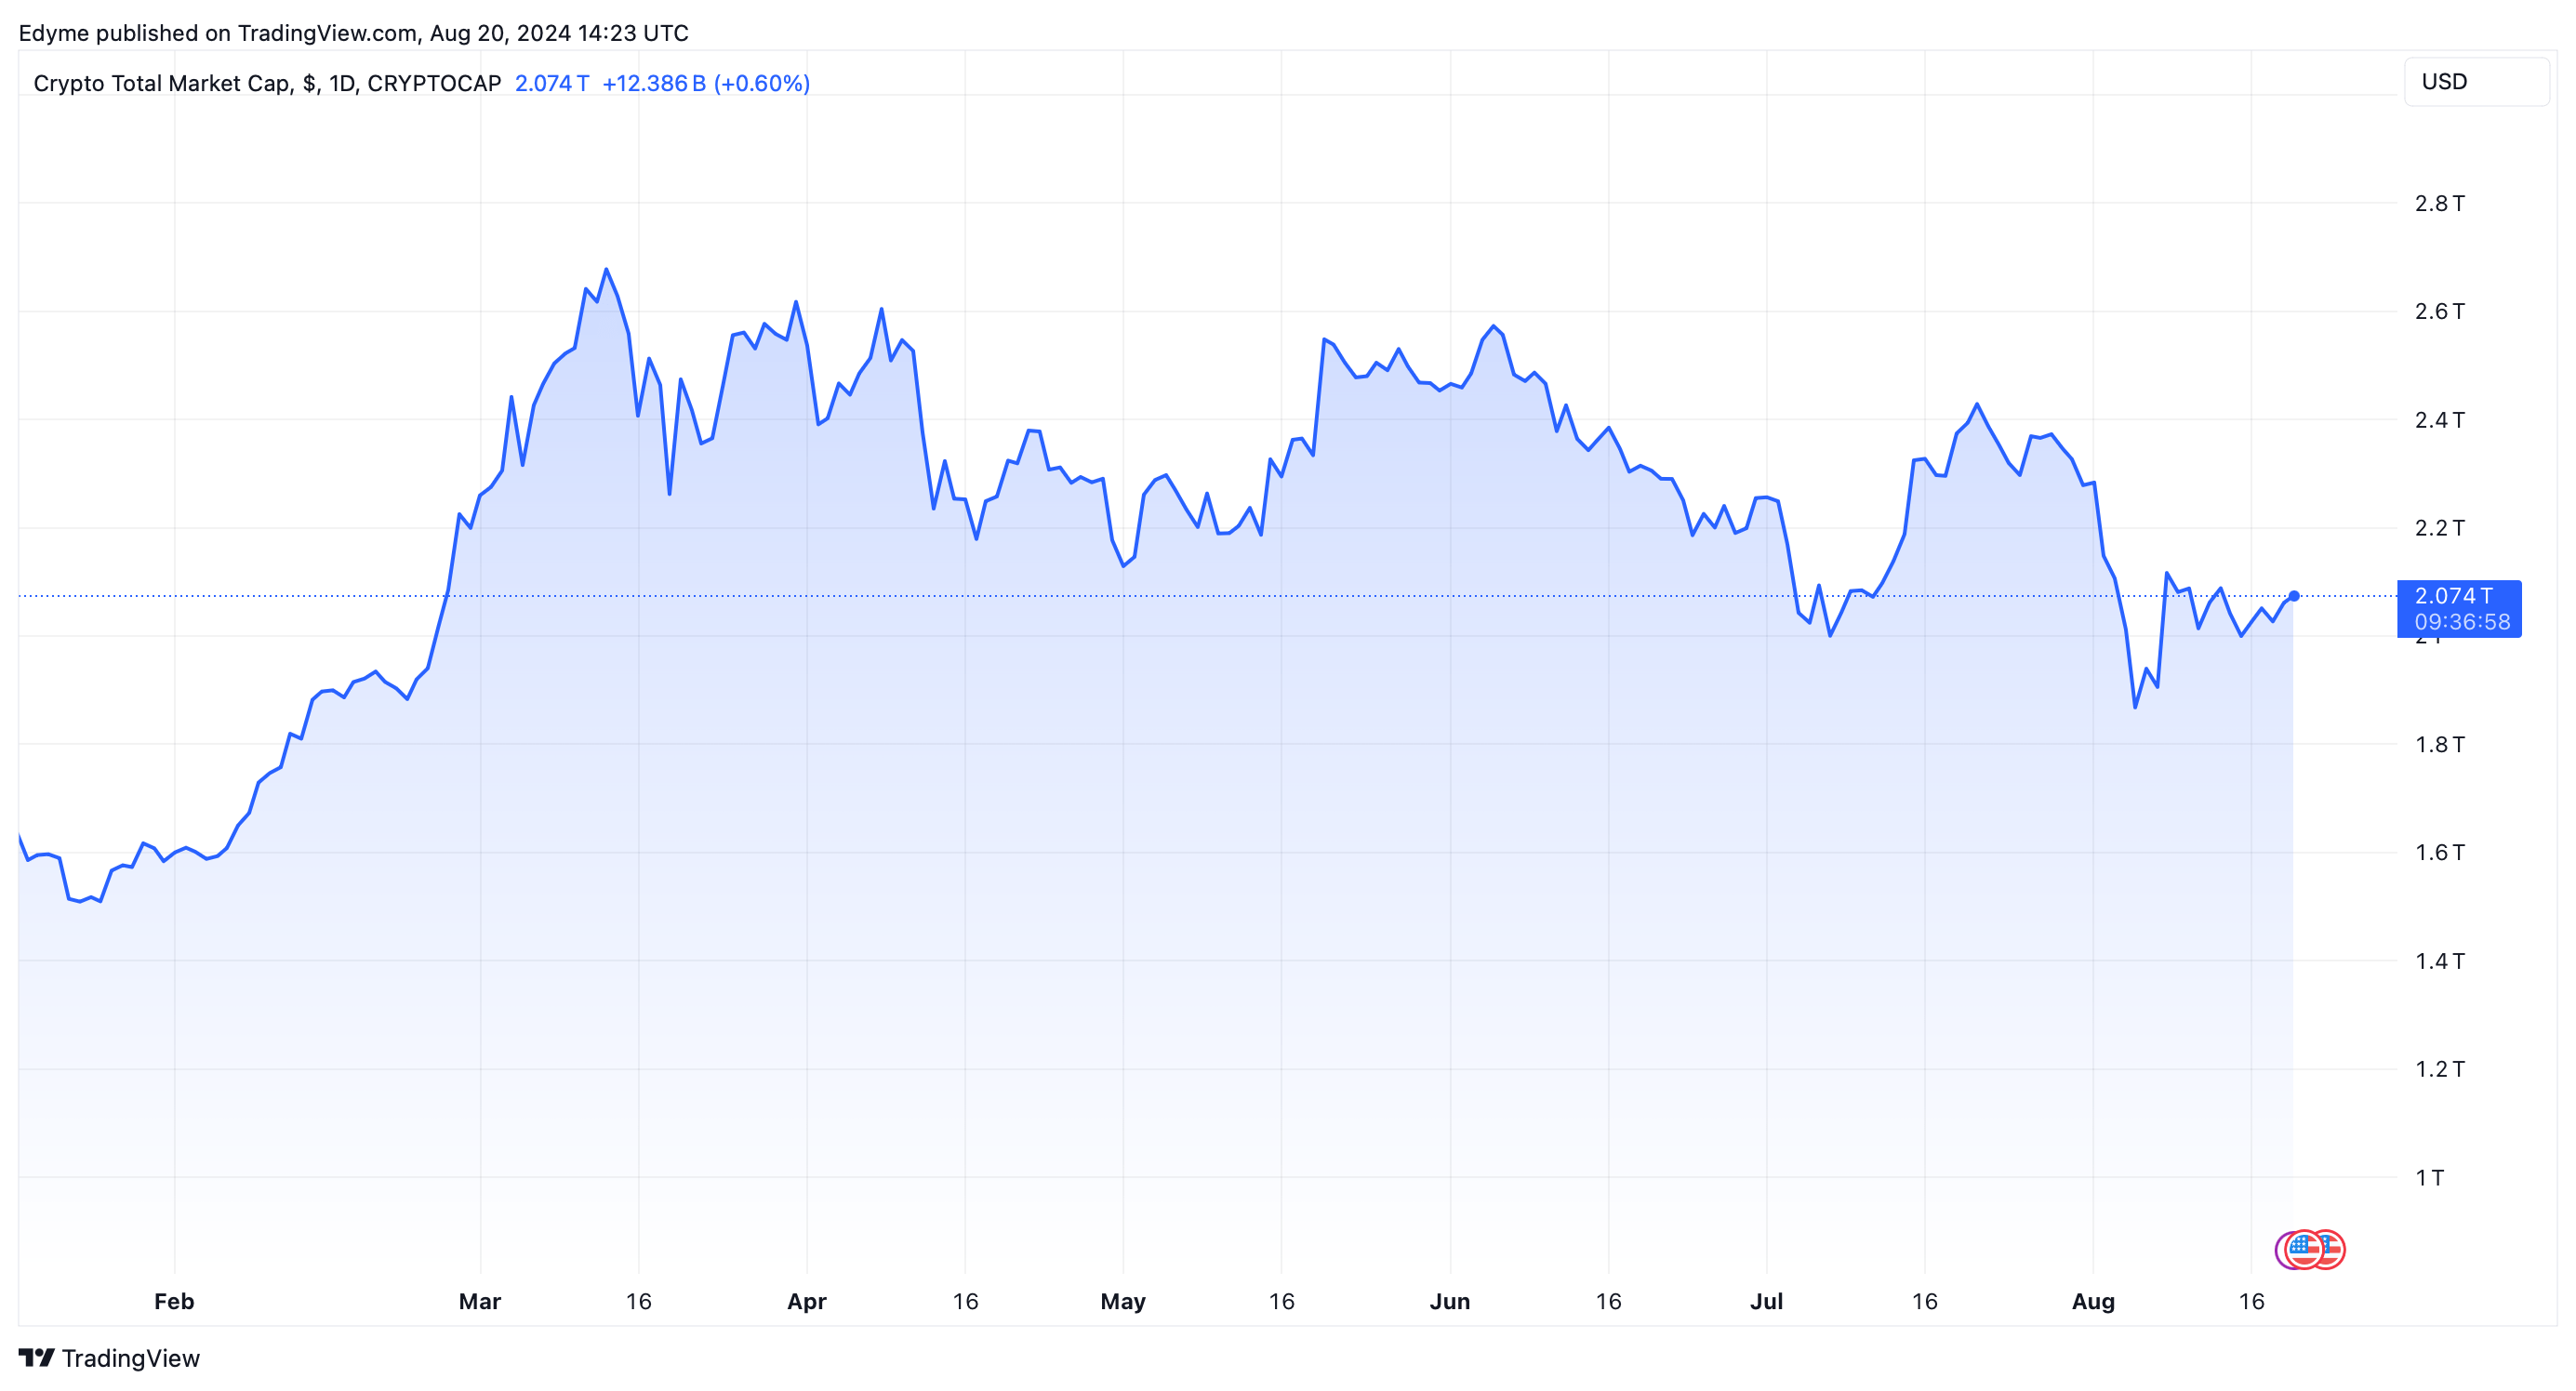
Task: Click the 1.8 T price axis label
Action: (x=2440, y=745)
